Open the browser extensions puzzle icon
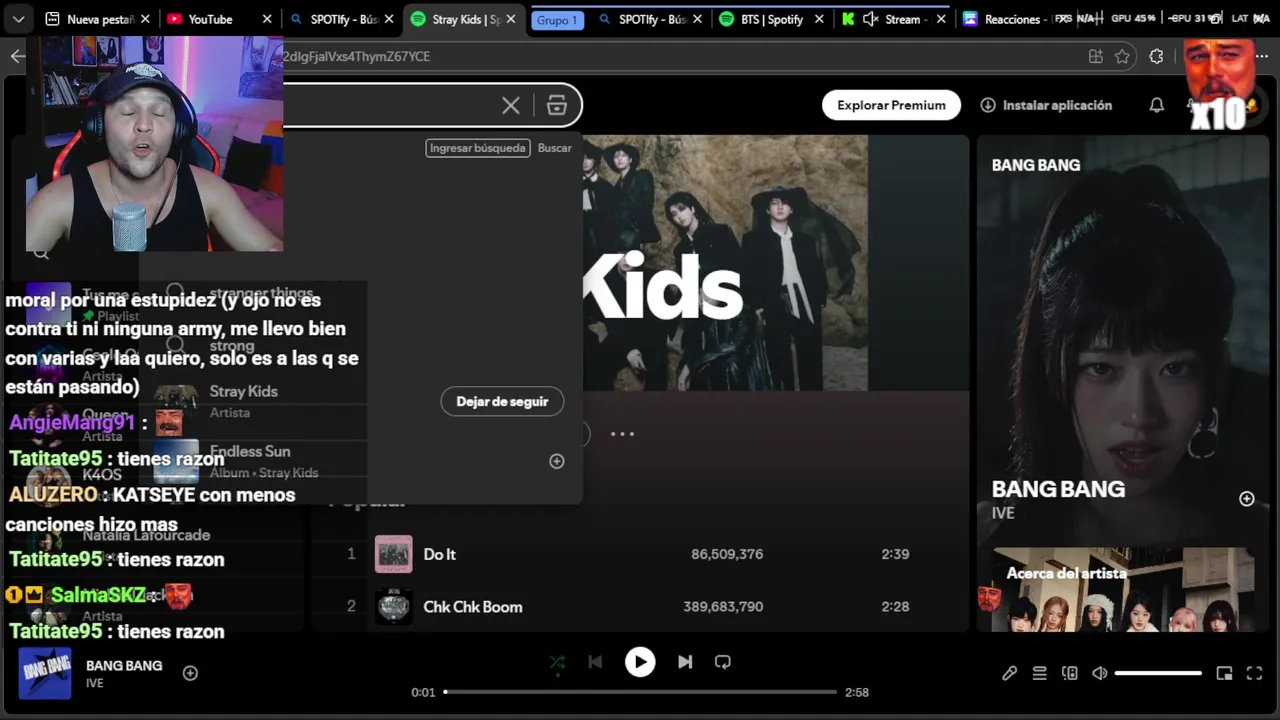Image resolution: width=1280 pixels, height=720 pixels. [1157, 57]
